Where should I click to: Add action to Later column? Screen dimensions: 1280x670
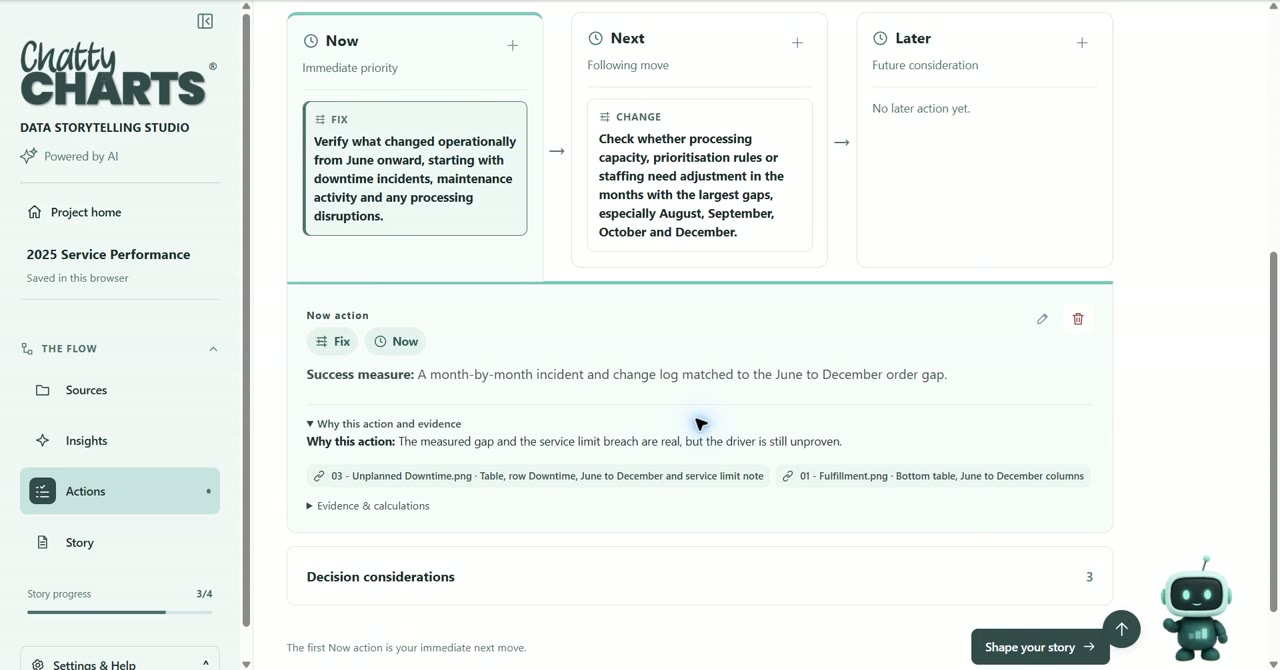click(x=1082, y=43)
